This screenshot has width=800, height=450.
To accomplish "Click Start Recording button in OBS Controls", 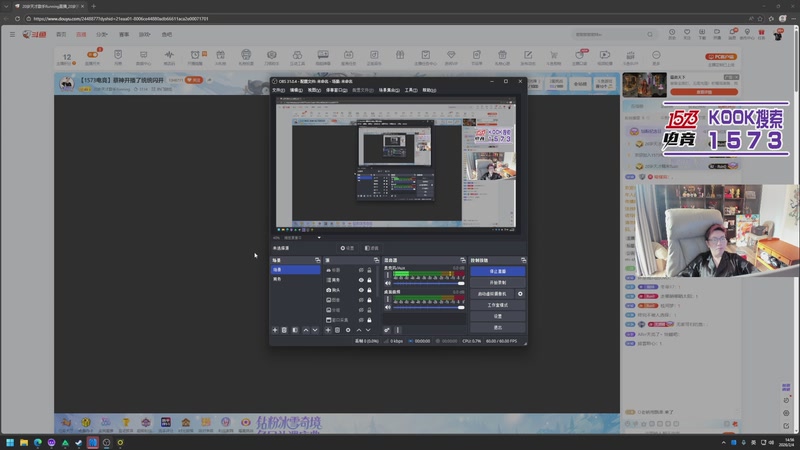I will point(497,283).
